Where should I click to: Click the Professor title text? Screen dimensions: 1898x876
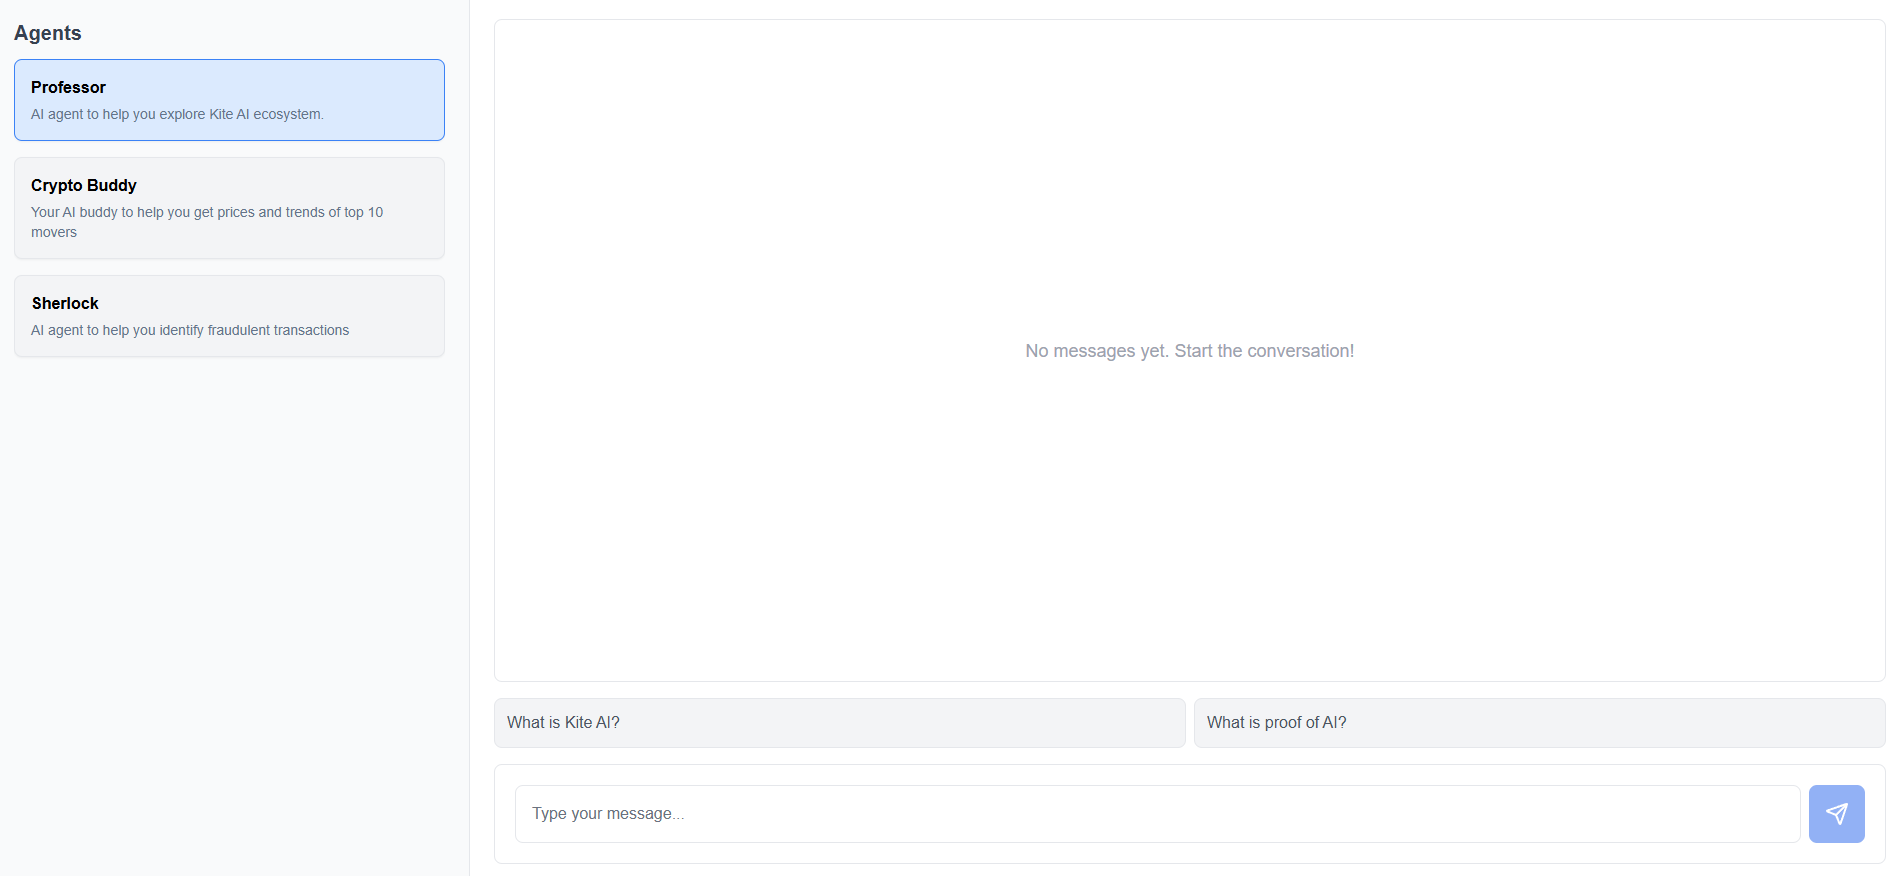point(68,87)
